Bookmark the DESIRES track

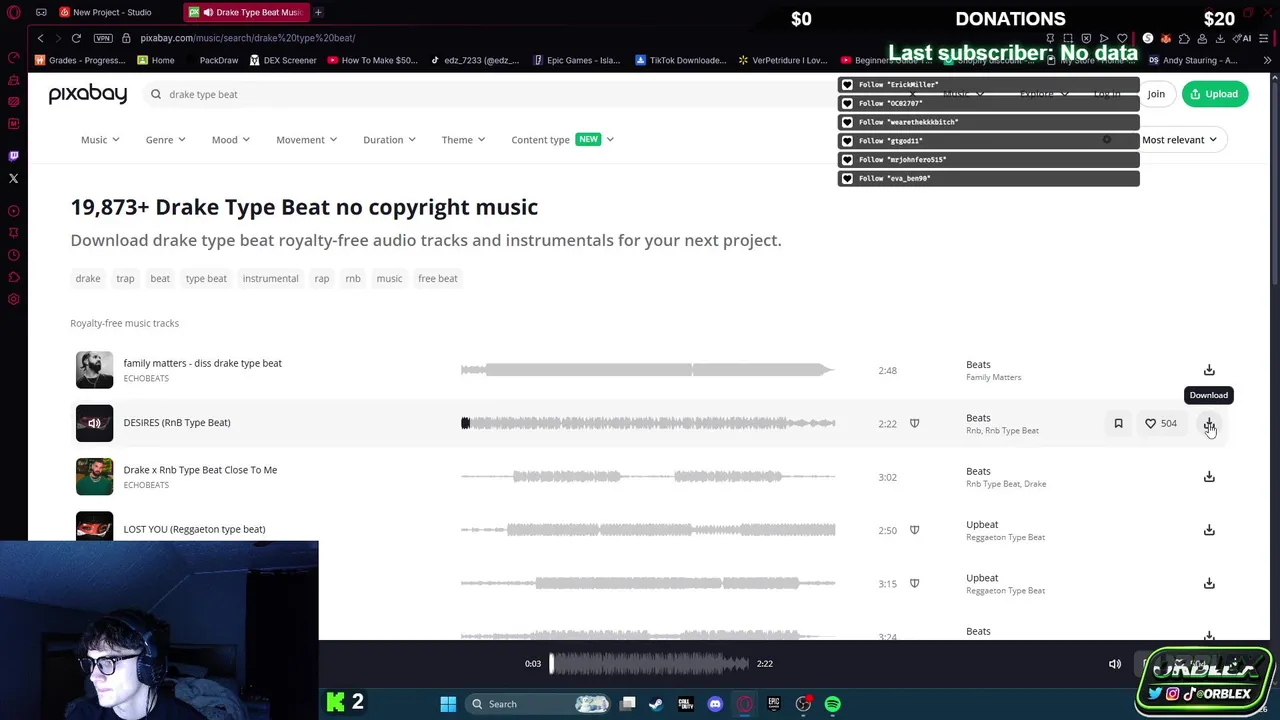coord(1118,423)
